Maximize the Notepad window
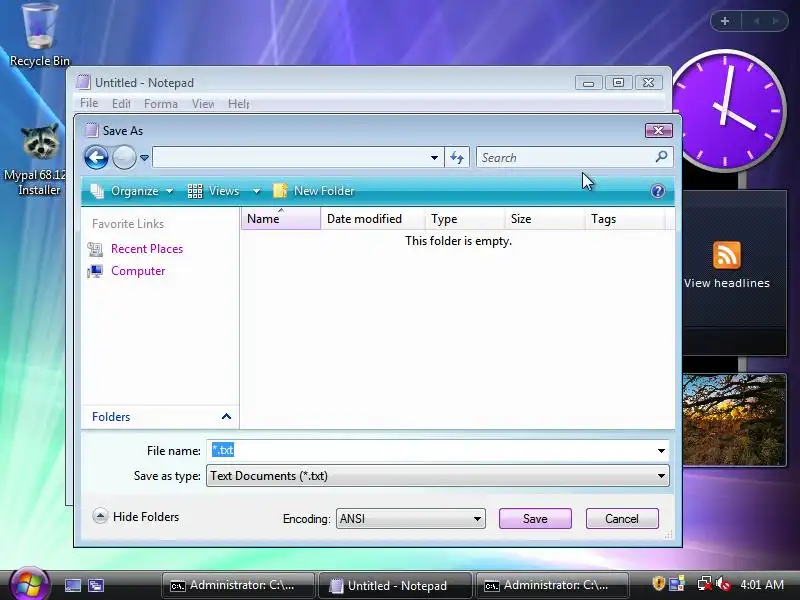The height and width of the screenshot is (600, 800). pyautogui.click(x=618, y=83)
